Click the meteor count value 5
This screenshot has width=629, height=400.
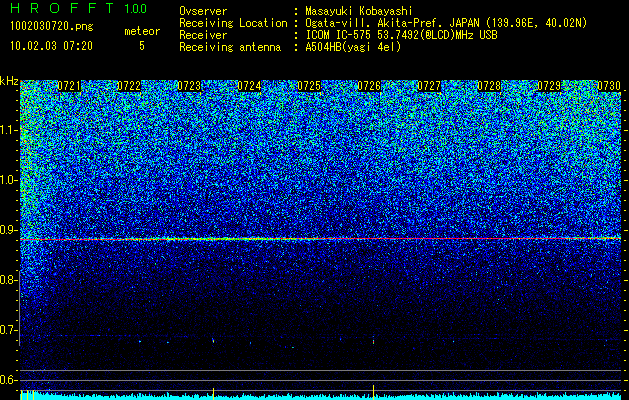click(142, 46)
